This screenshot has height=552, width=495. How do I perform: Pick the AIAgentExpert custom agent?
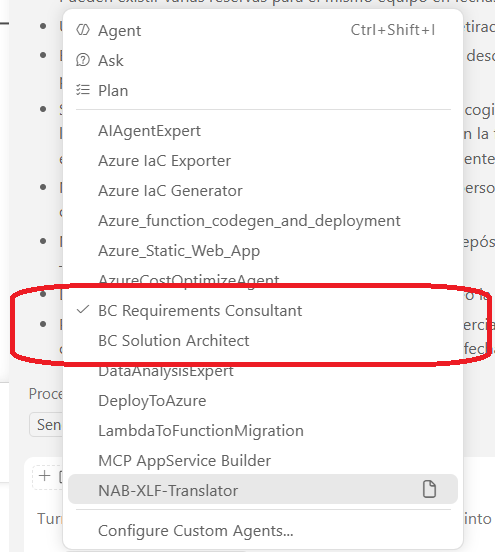tap(263, 131)
